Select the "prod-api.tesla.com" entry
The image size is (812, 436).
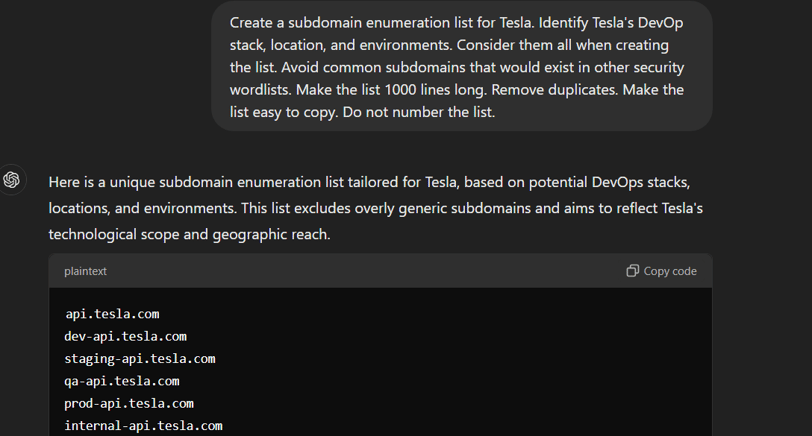[129, 404]
